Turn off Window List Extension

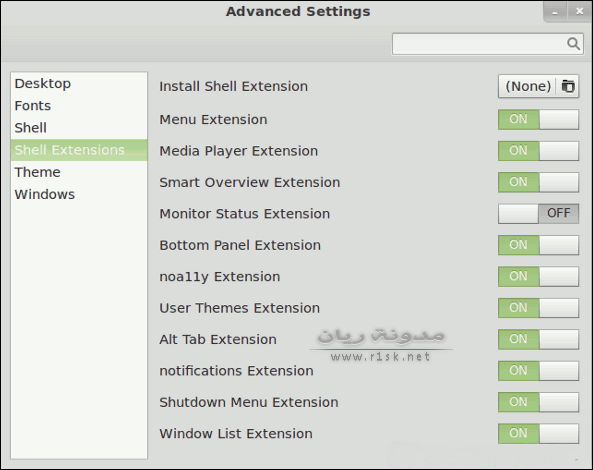538,433
